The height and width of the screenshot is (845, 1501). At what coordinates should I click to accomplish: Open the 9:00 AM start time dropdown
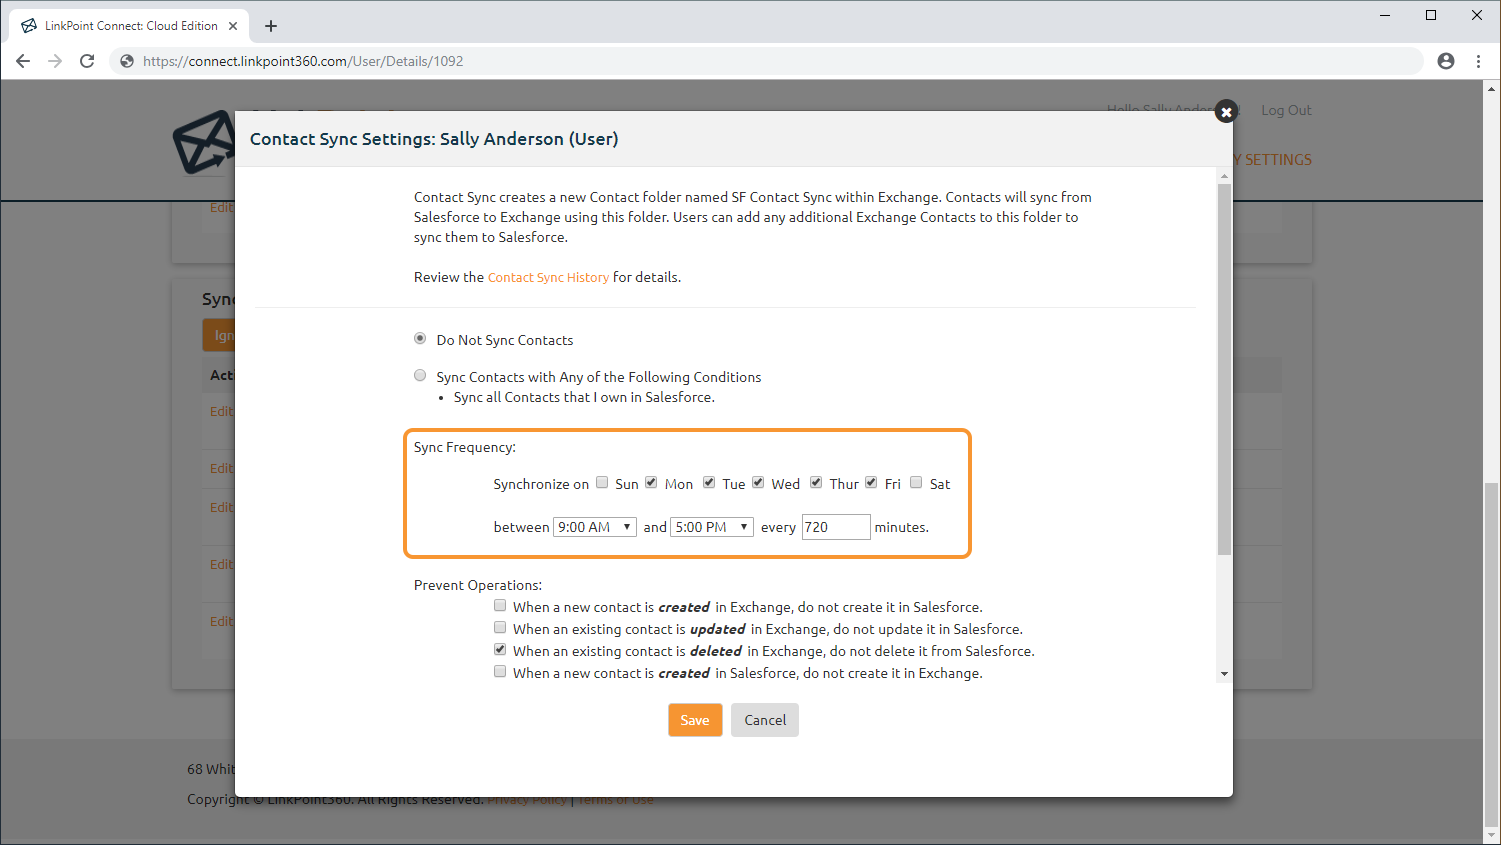(595, 527)
